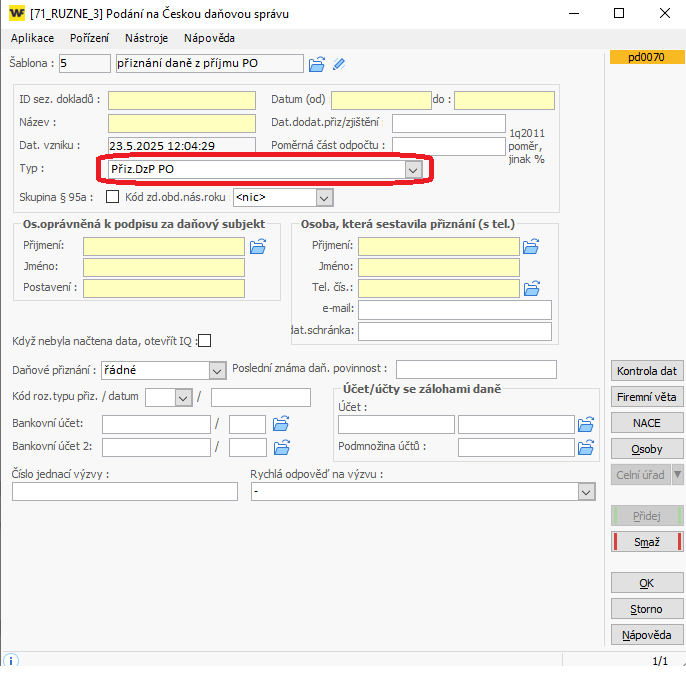Click the dat.schránka input field
The height and width of the screenshot is (673, 686).
[x=455, y=331]
